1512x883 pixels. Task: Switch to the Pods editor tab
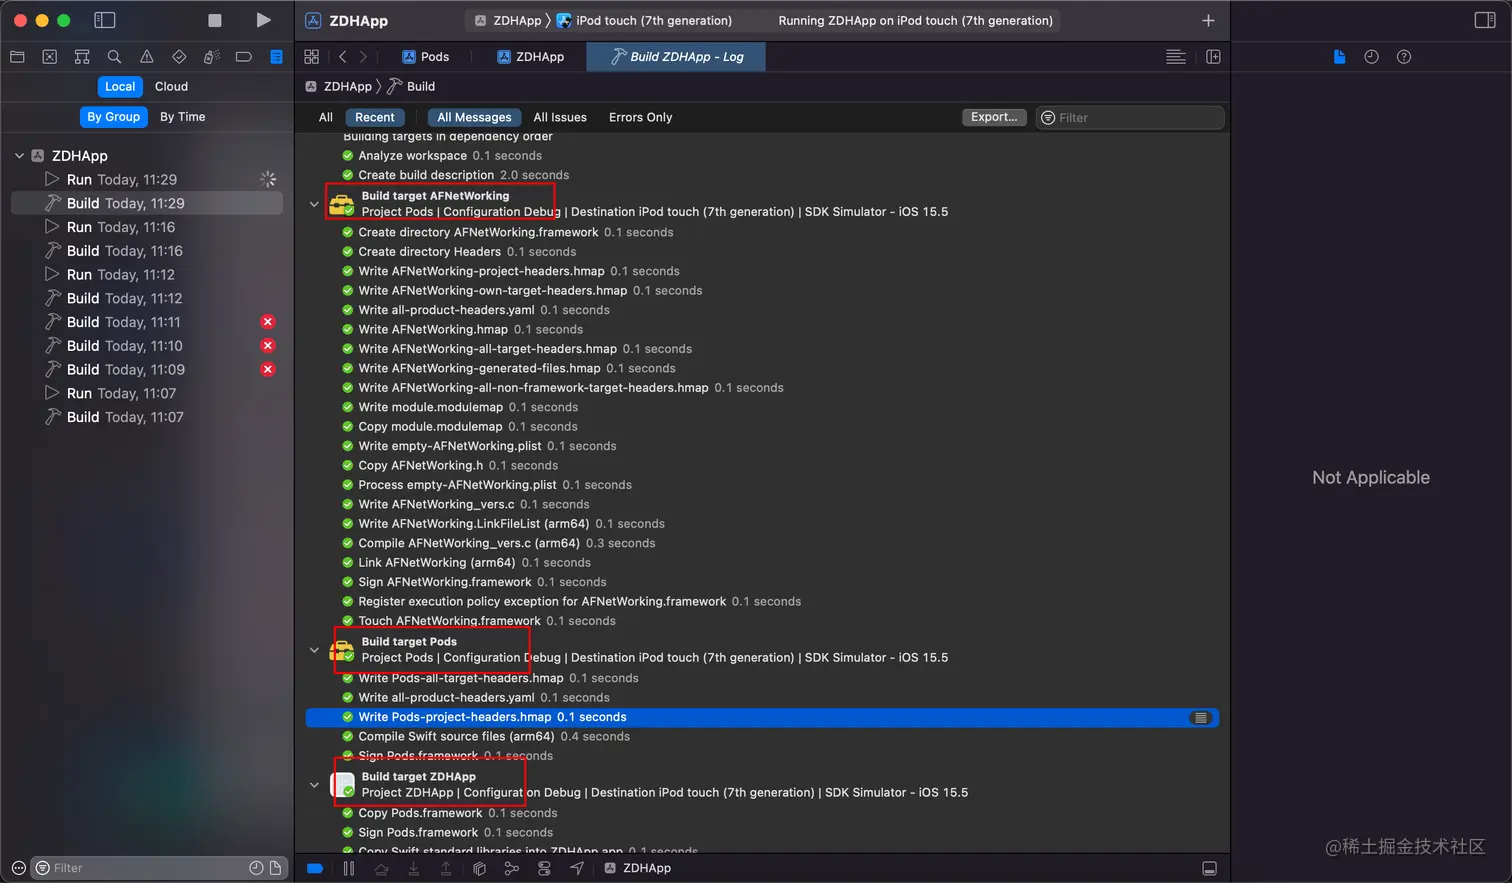(x=426, y=57)
